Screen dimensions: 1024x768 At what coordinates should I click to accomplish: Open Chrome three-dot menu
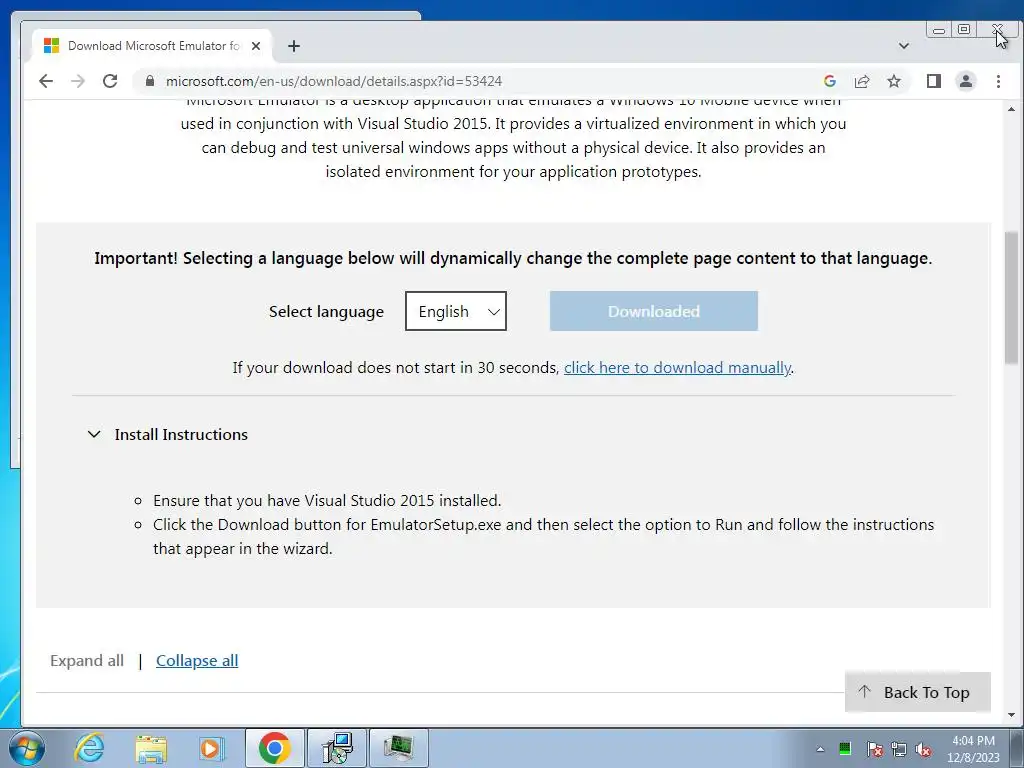click(x=999, y=81)
